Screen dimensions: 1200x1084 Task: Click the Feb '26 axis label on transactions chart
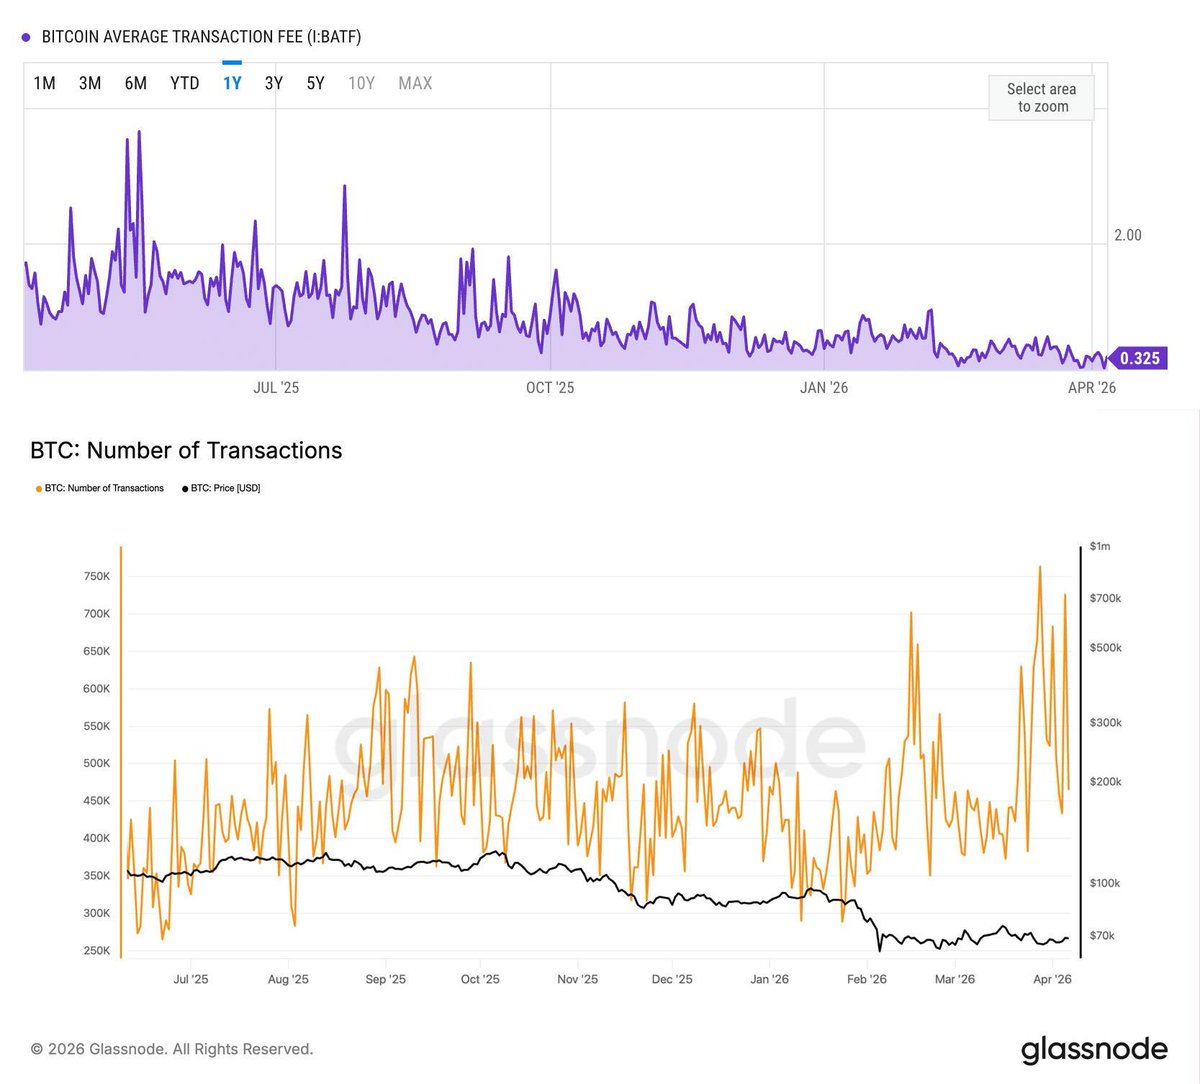pyautogui.click(x=866, y=979)
